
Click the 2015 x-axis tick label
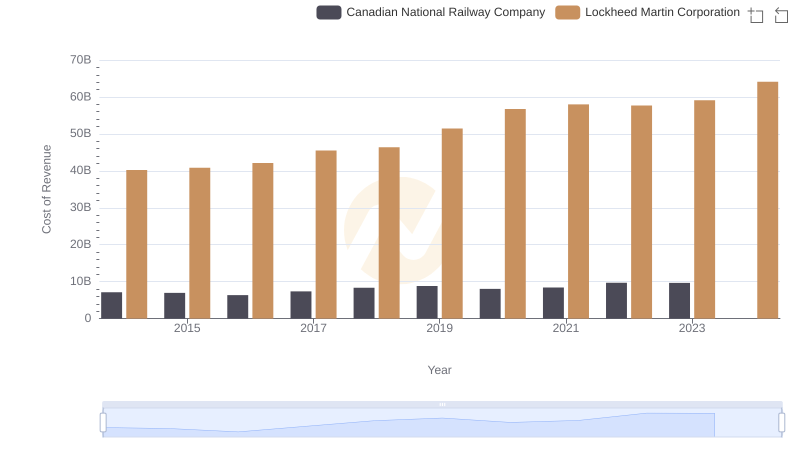[x=187, y=328]
